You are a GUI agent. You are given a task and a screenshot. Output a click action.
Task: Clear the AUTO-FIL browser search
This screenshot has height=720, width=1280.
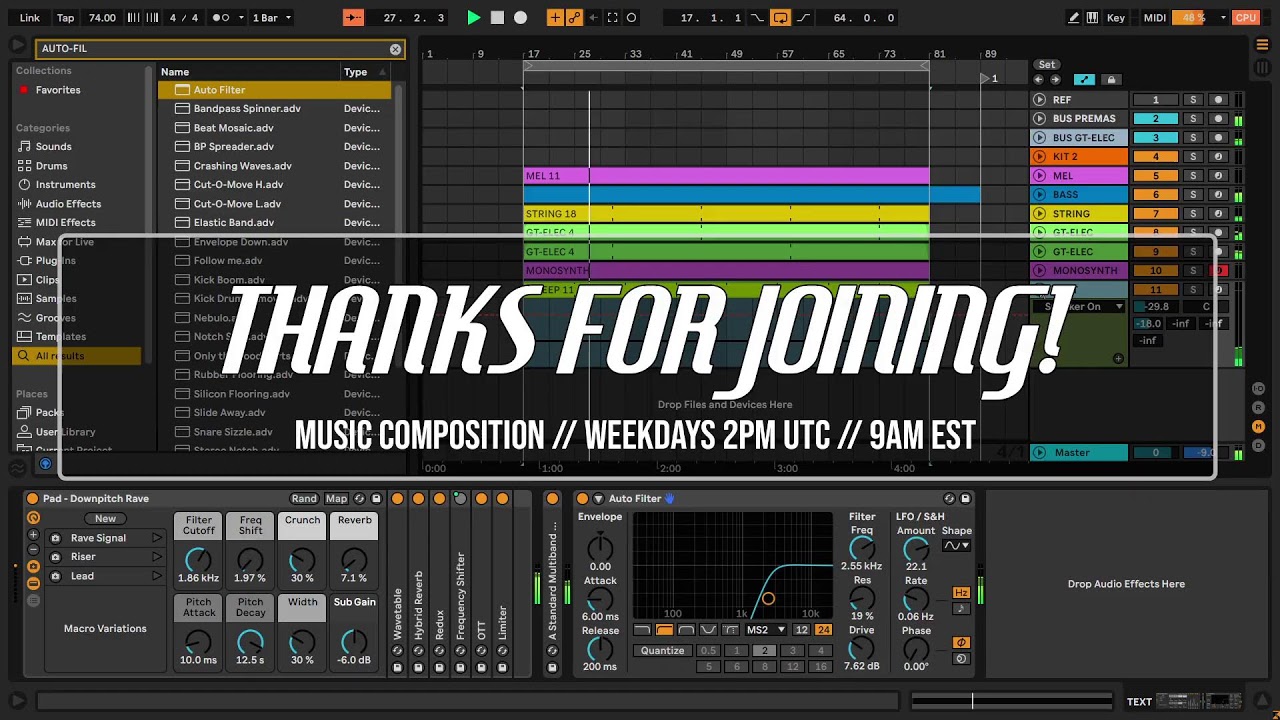395,49
